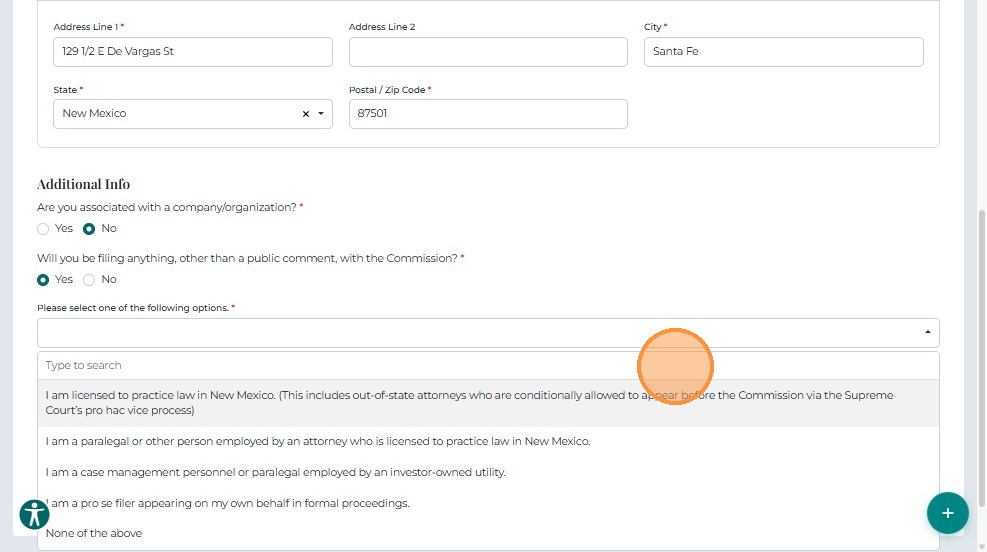987x552 pixels.
Task: Select the pro se filer option
Action: click(x=228, y=503)
